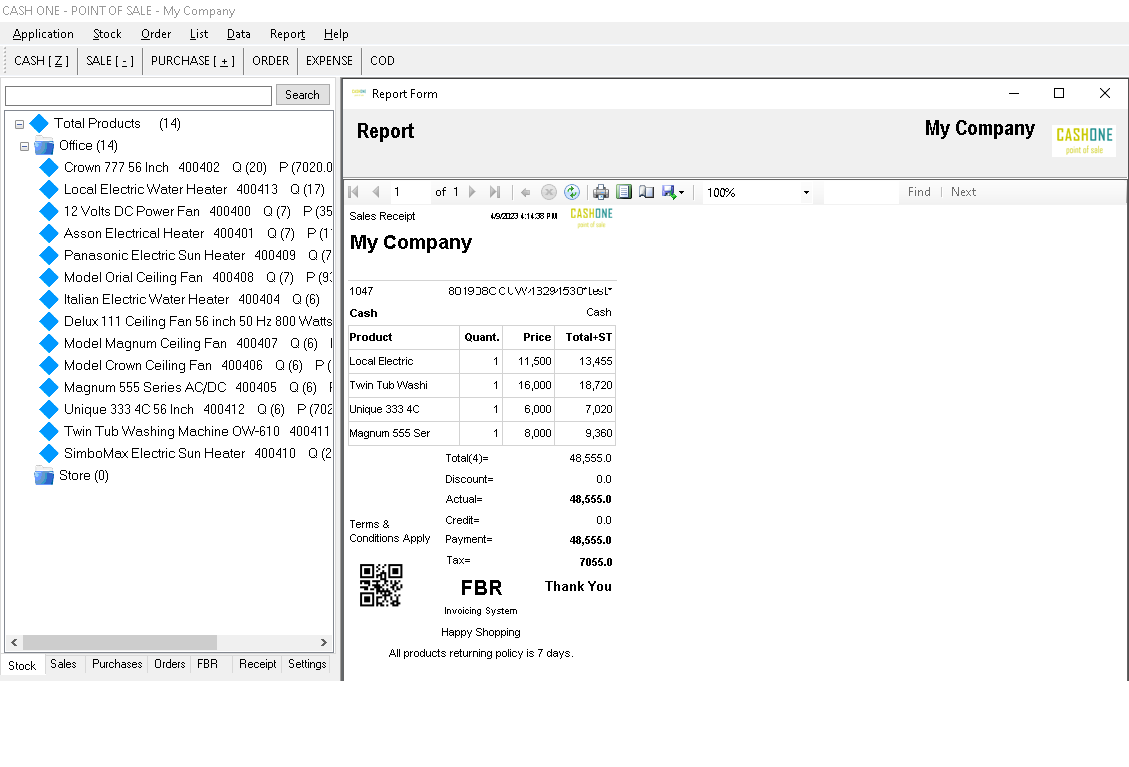Click the stop rendering icon
Screen dimensions: 1129x767
coord(549,192)
